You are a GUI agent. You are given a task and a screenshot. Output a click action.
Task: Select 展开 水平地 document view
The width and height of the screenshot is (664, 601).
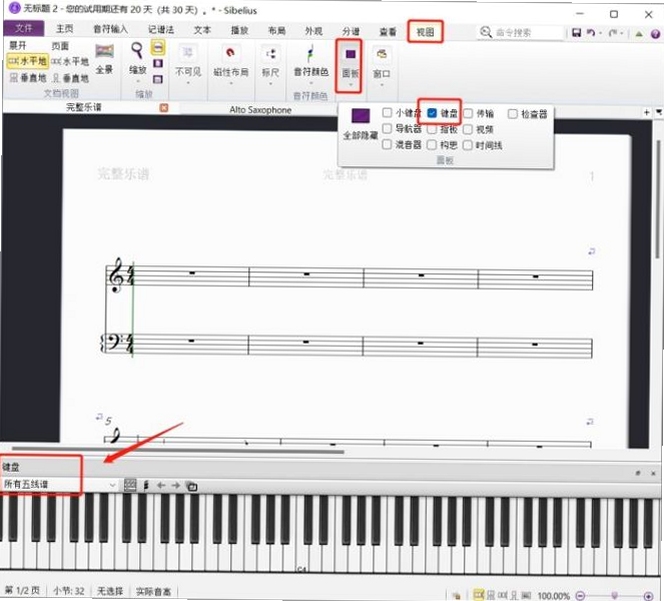(x=28, y=61)
